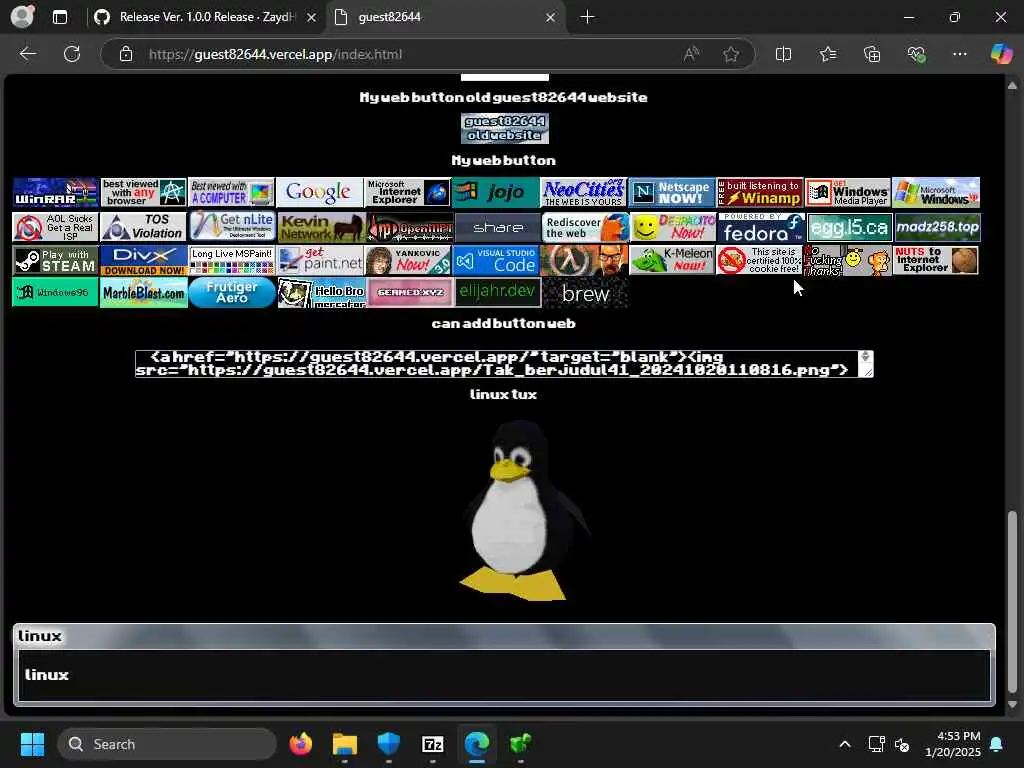This screenshot has width=1024, height=768.
Task: Go back to the previous page
Action: pyautogui.click(x=27, y=54)
